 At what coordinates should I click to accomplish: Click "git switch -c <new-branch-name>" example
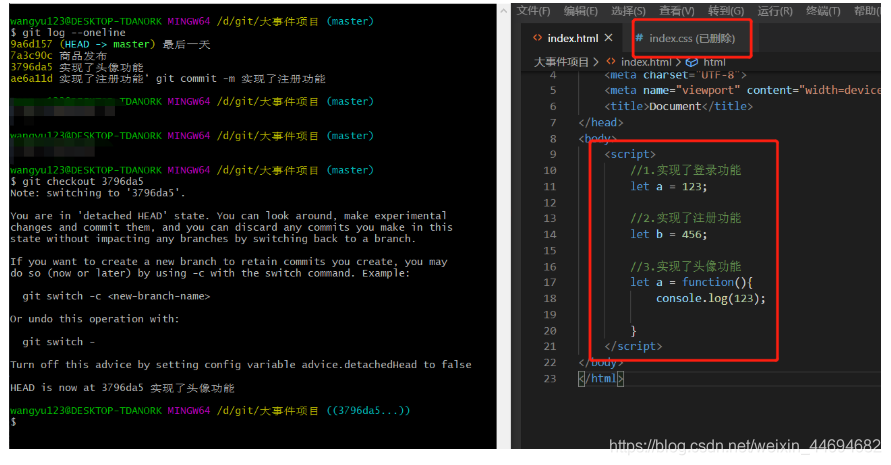pos(116,296)
